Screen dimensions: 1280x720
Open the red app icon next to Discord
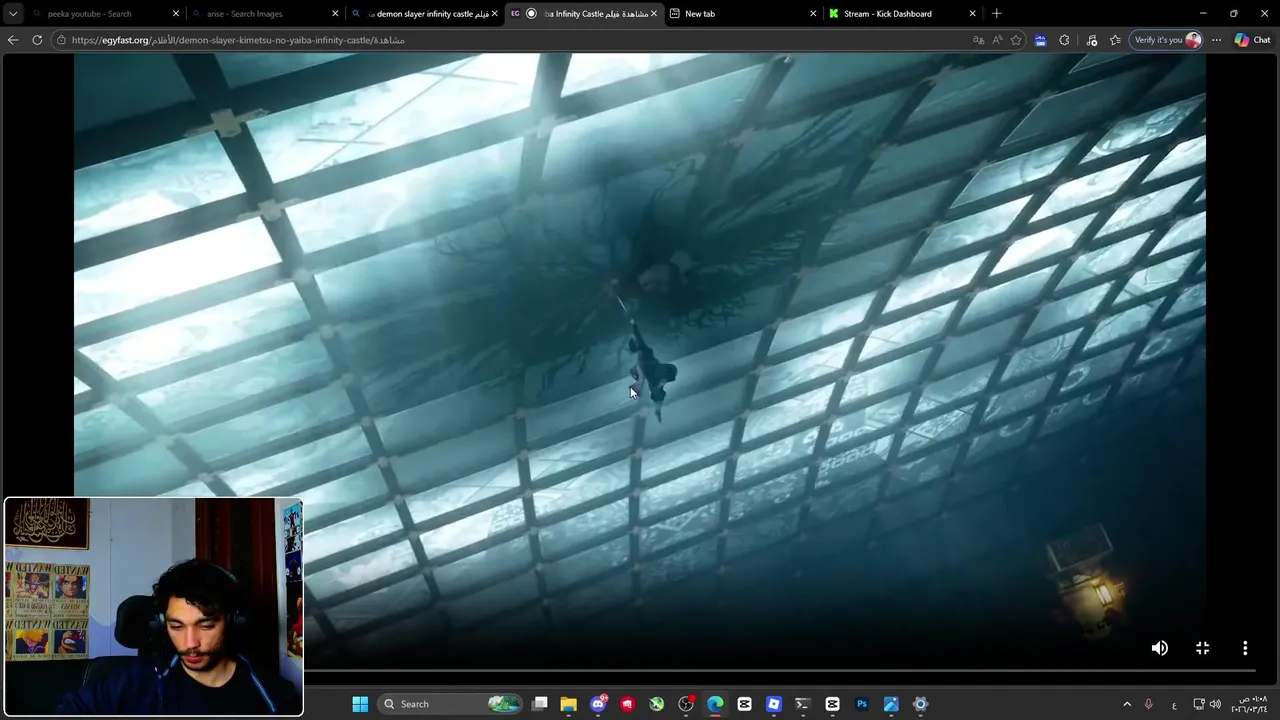627,704
